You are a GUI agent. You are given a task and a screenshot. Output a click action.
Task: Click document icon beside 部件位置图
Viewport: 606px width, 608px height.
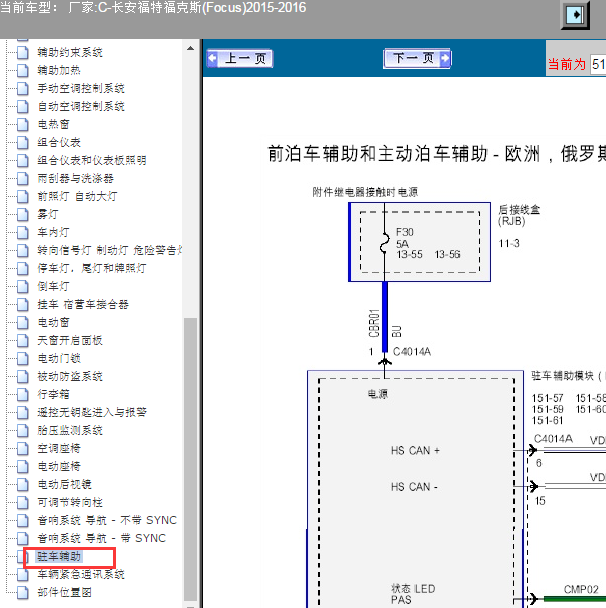(x=22, y=592)
